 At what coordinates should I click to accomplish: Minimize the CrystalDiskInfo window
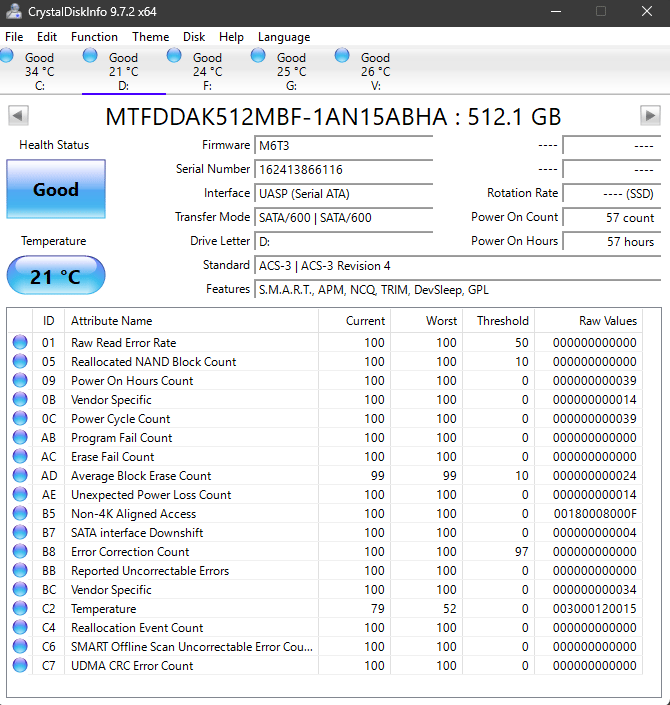click(556, 12)
